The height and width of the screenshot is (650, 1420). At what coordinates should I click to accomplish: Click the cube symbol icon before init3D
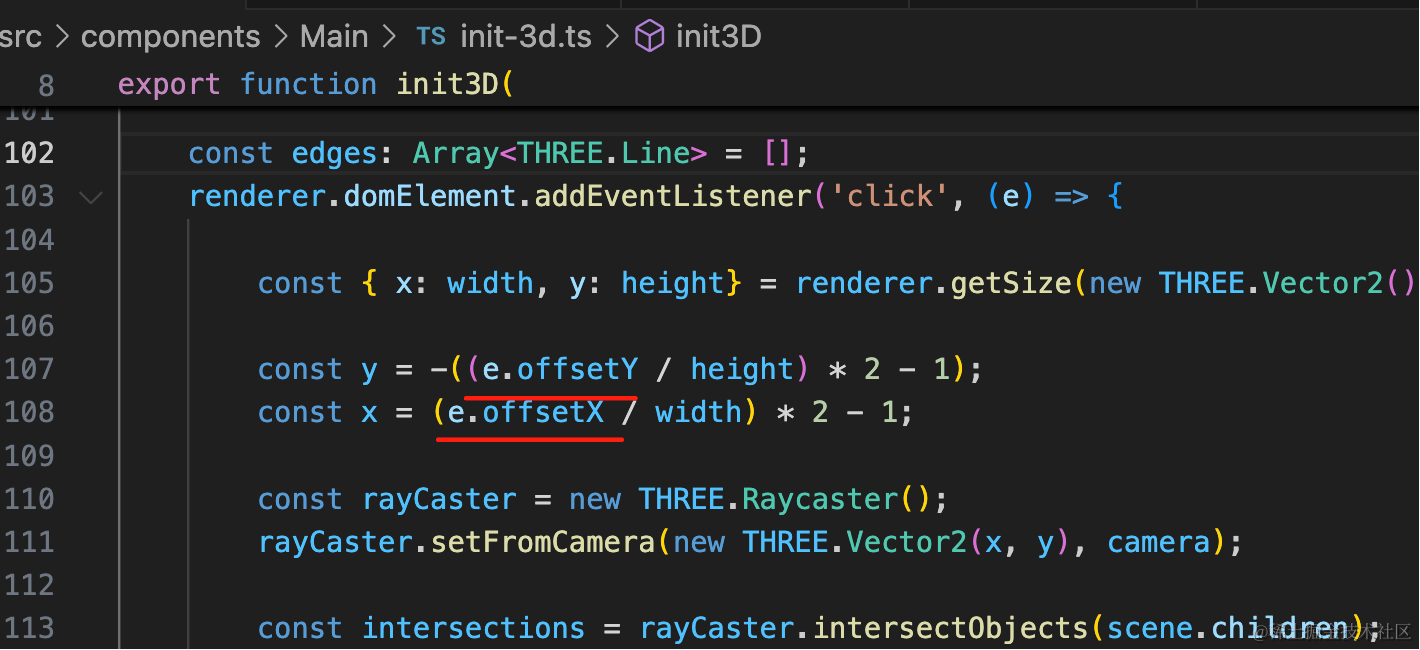coord(650,37)
